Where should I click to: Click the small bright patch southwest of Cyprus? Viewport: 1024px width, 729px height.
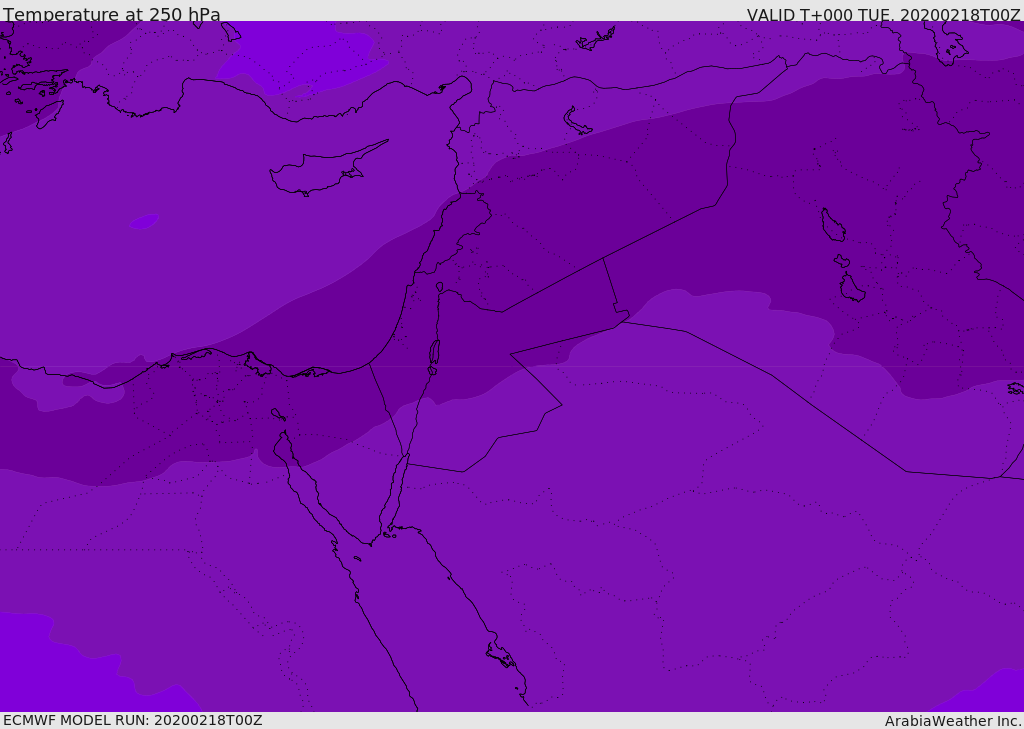(x=144, y=221)
